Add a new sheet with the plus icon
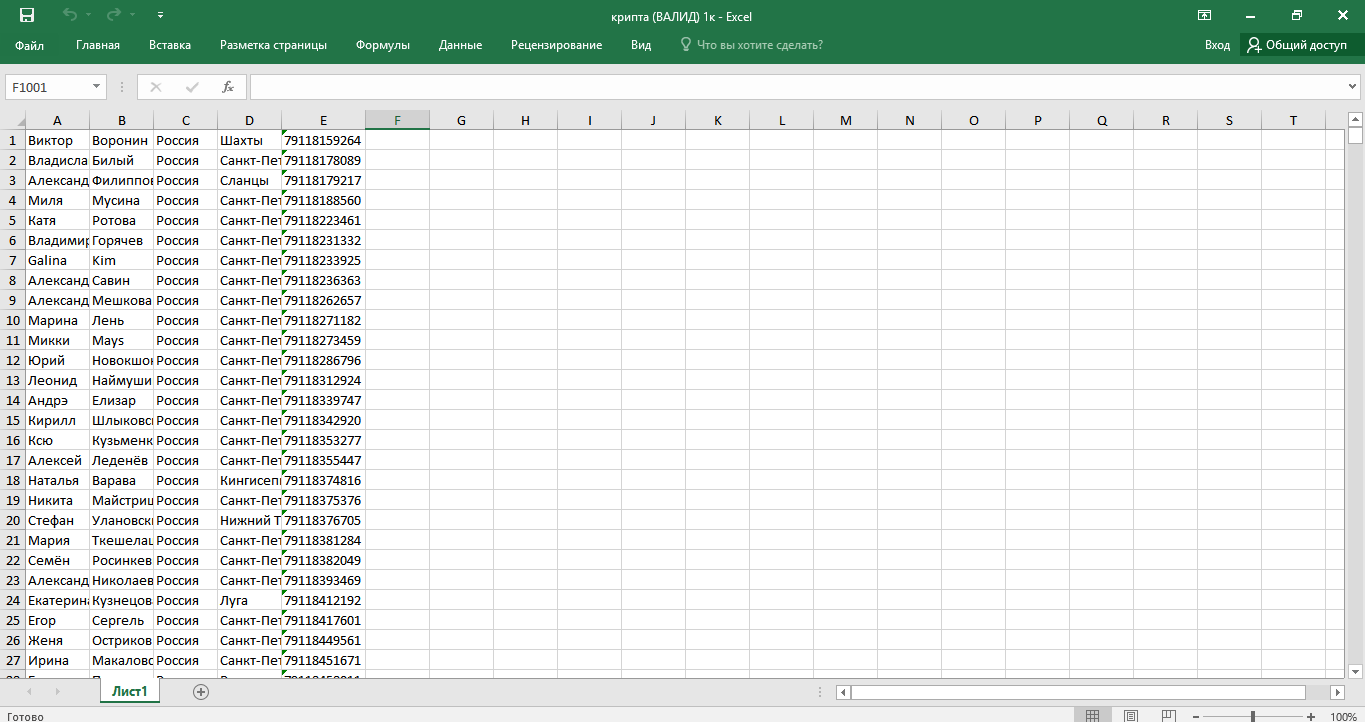 pos(201,692)
